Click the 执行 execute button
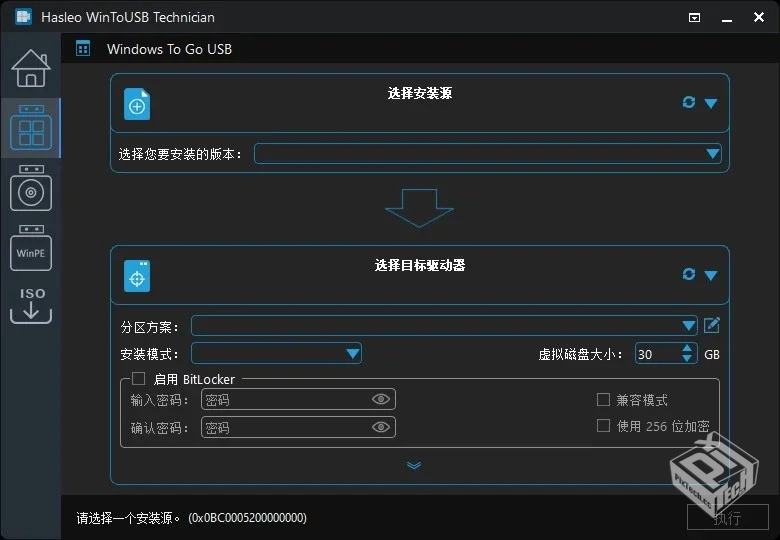The height and width of the screenshot is (540, 780). 728,517
